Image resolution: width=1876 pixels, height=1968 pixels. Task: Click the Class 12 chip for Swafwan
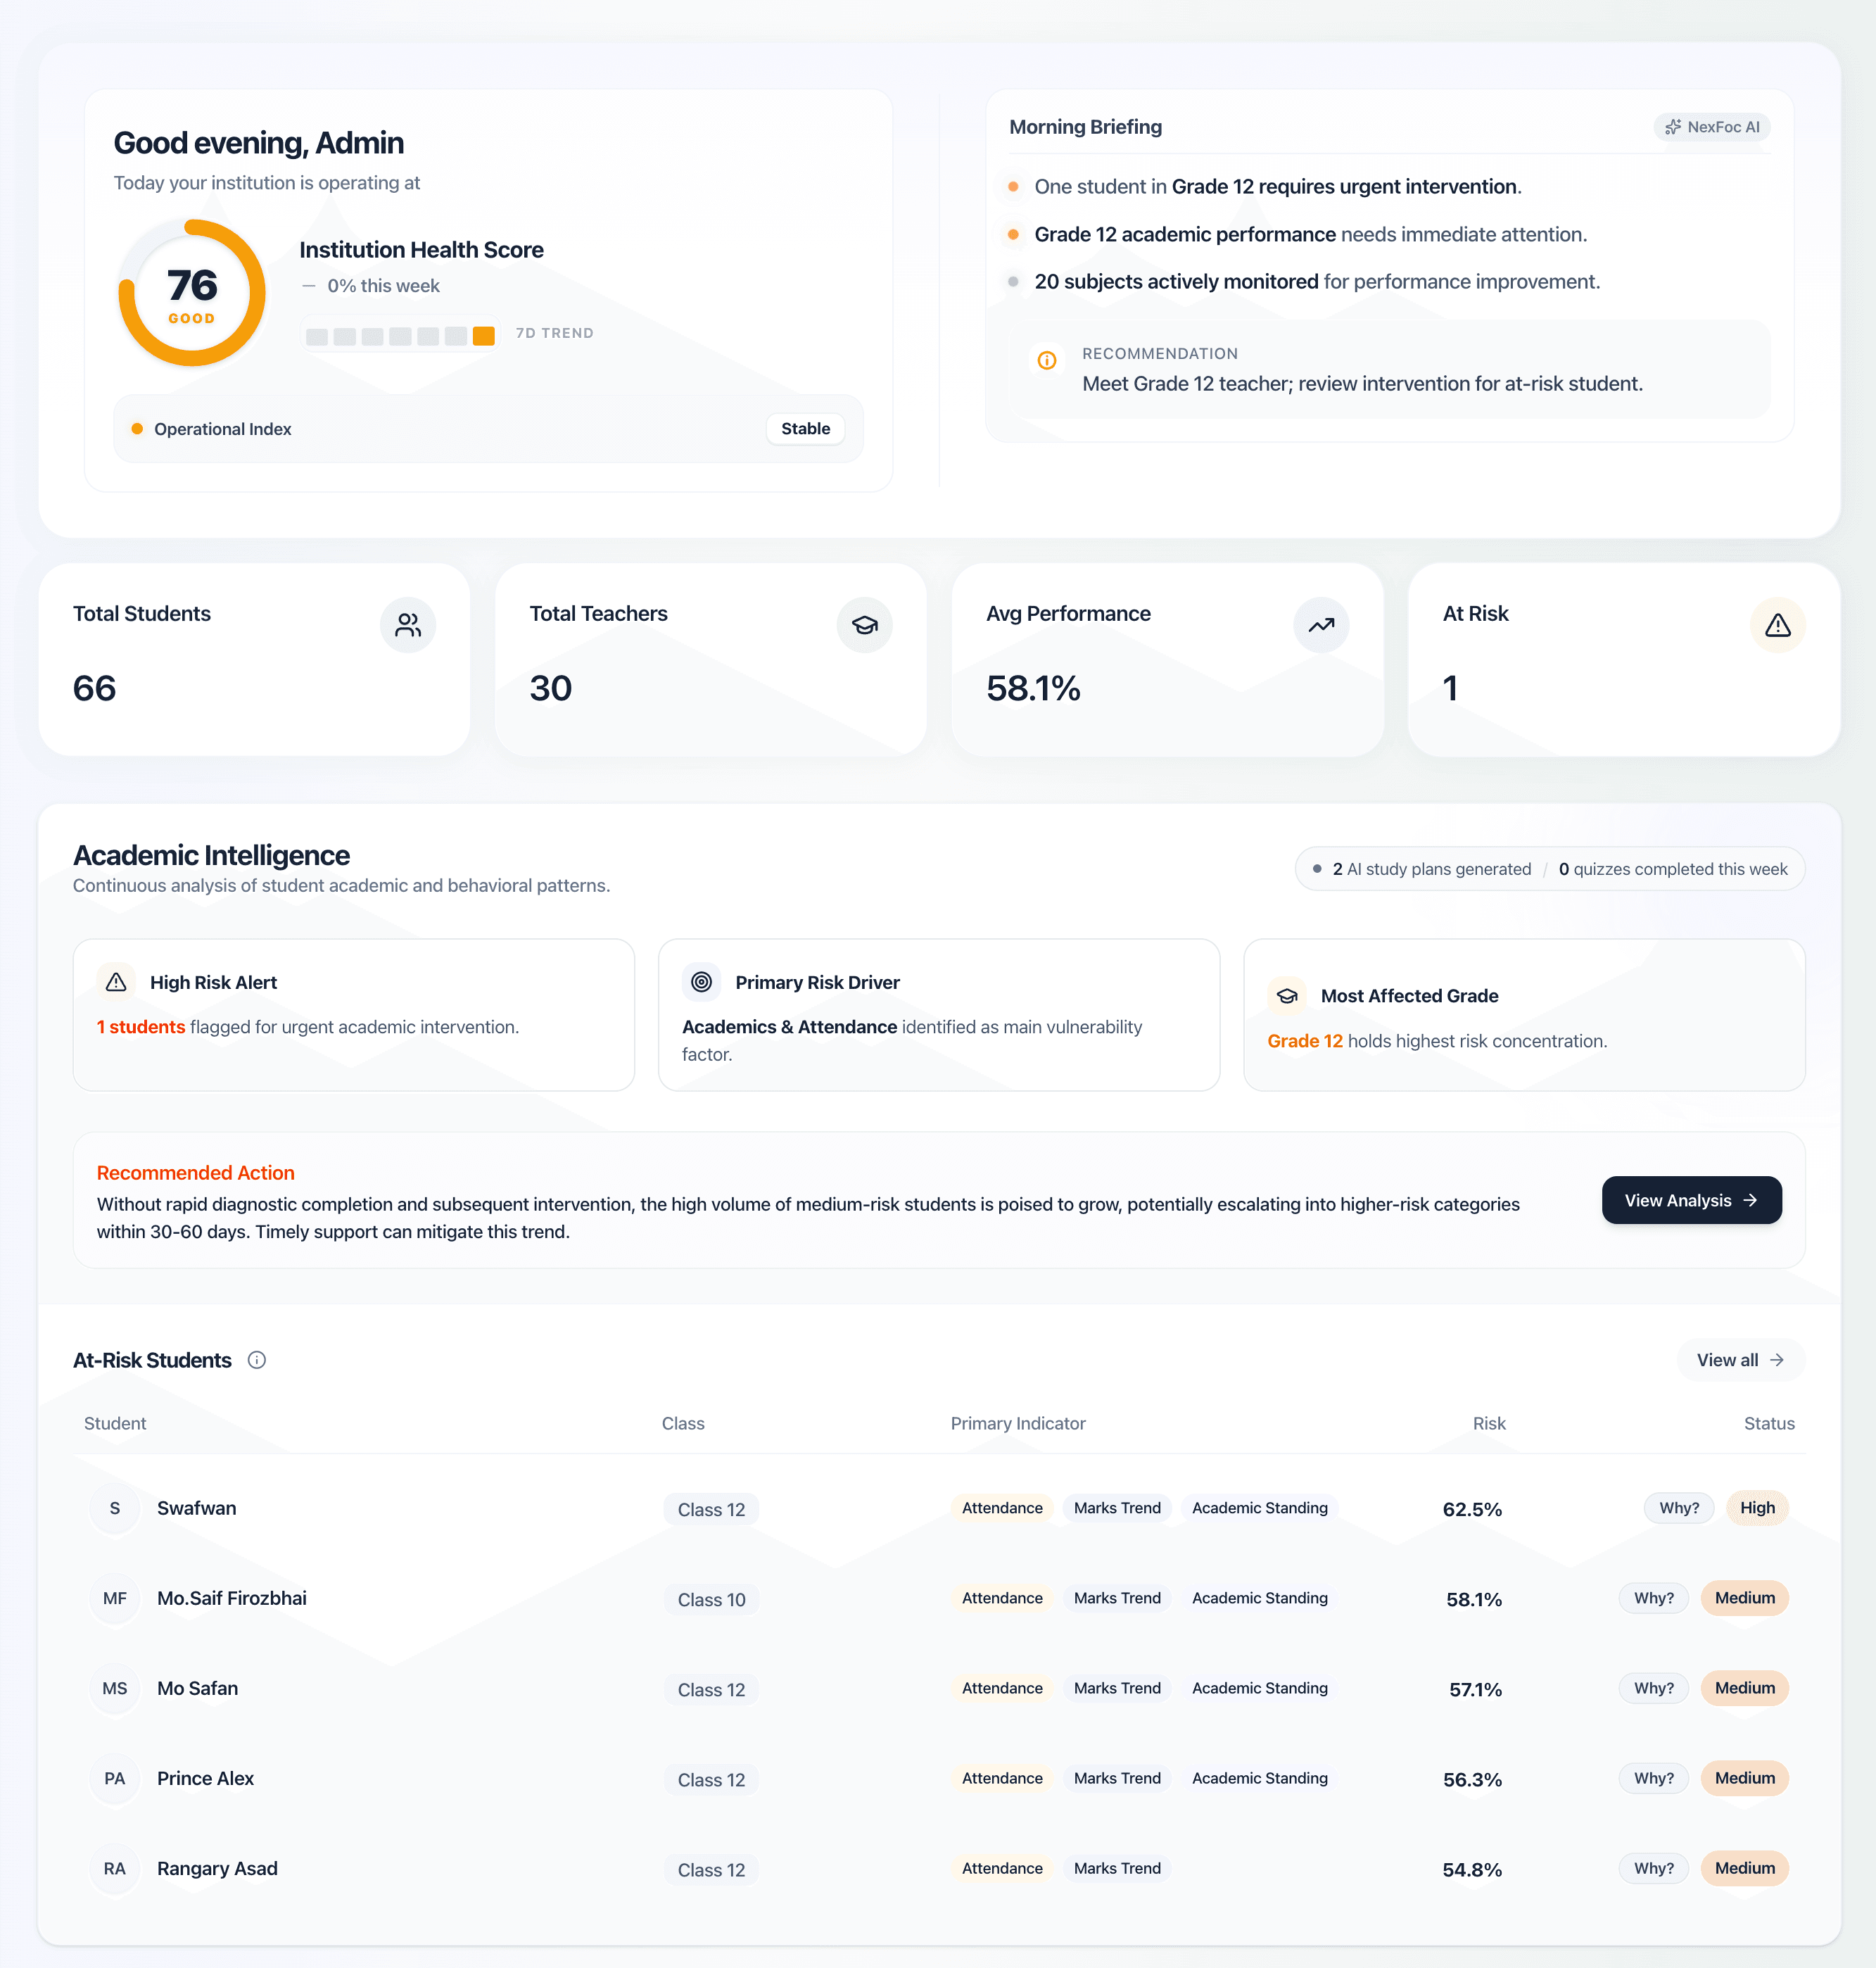pos(711,1510)
